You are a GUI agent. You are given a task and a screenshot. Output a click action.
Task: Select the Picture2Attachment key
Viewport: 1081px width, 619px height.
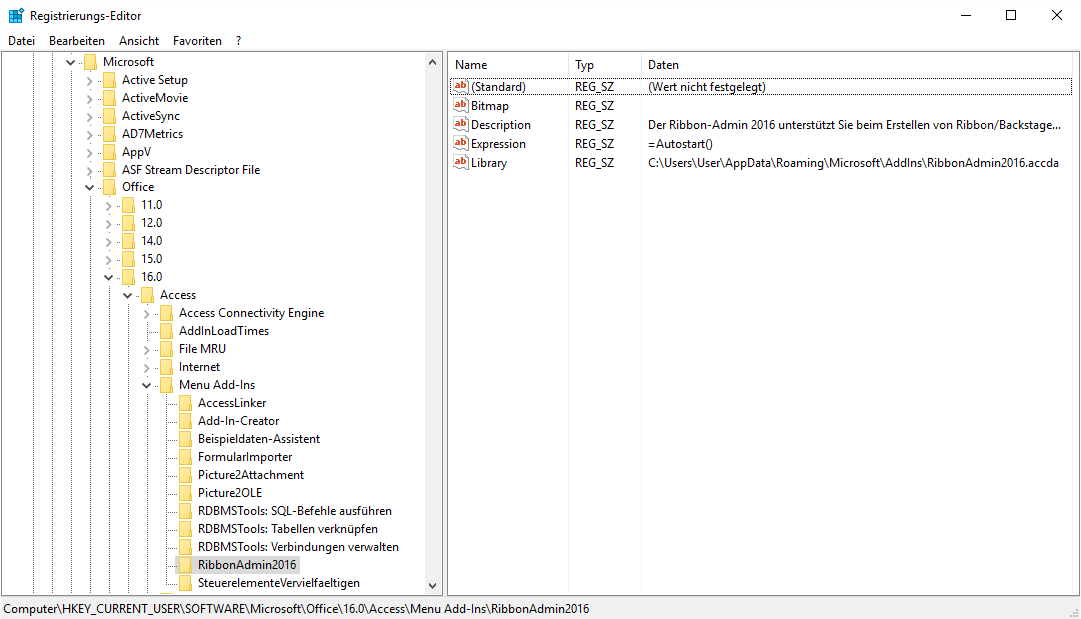(x=251, y=475)
